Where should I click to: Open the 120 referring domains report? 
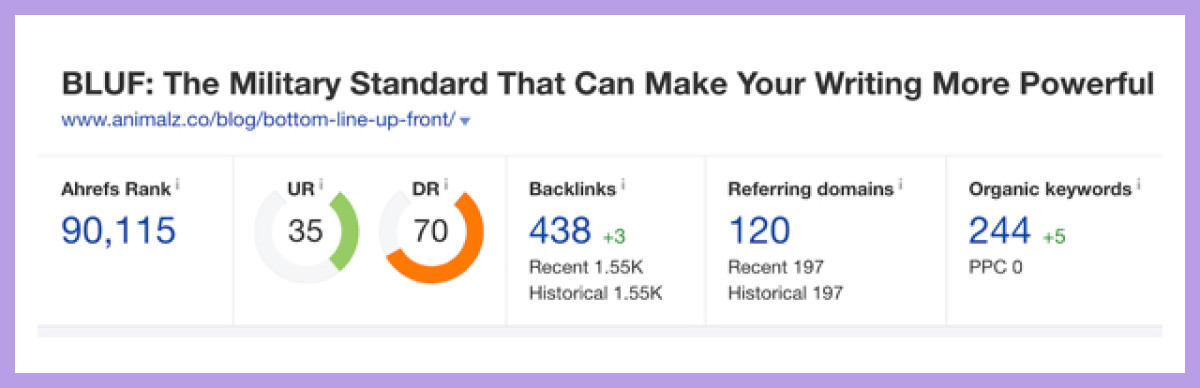(759, 231)
